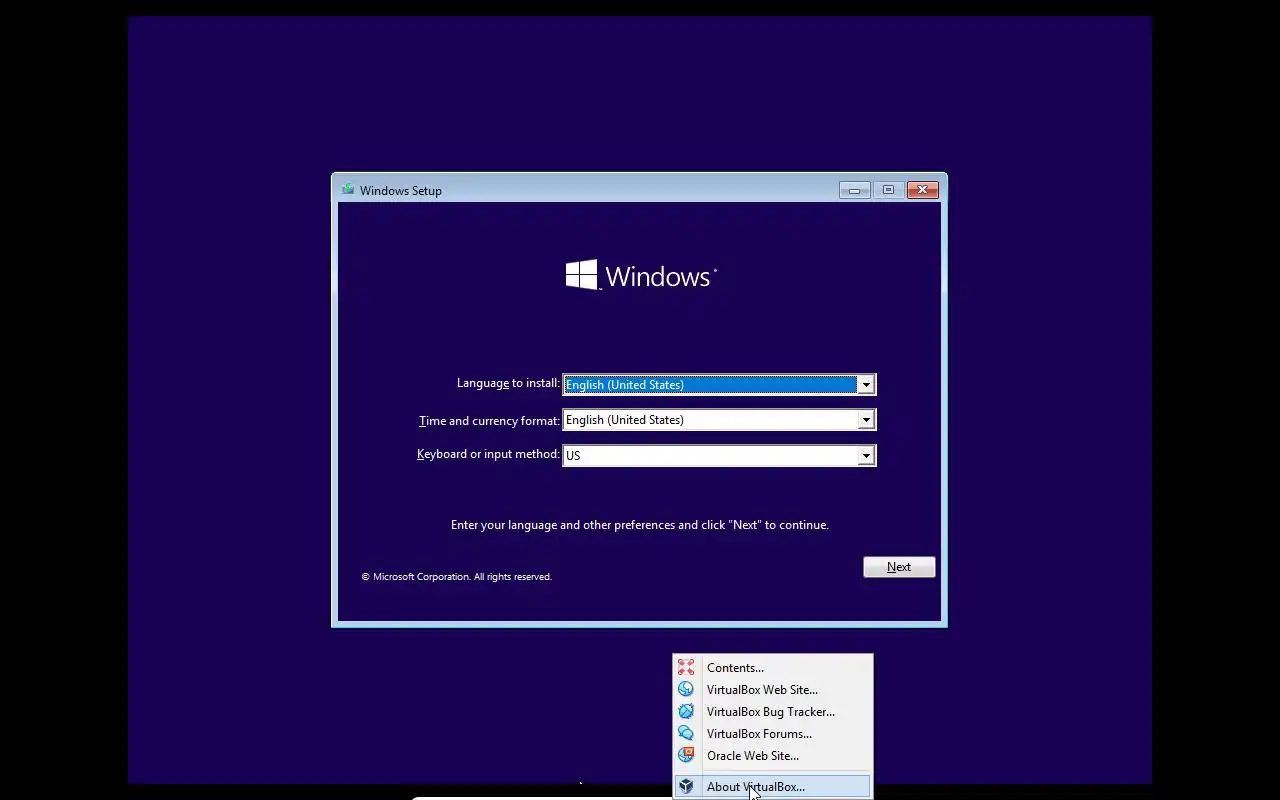
Task: Select the VirtualBox Bug Tracker menu item
Action: (773, 712)
